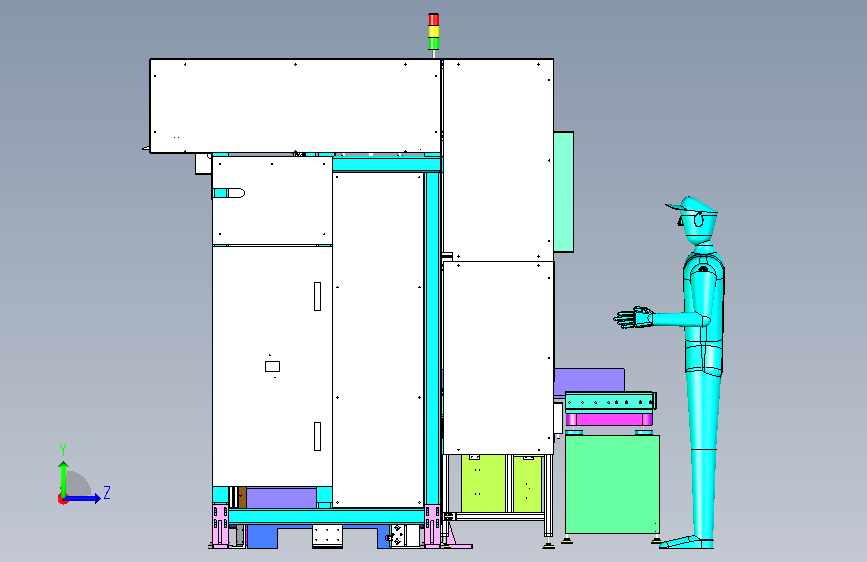Viewport: 867px width, 562px height.
Task: Select the blue base block at machine bottom
Action: (262, 537)
